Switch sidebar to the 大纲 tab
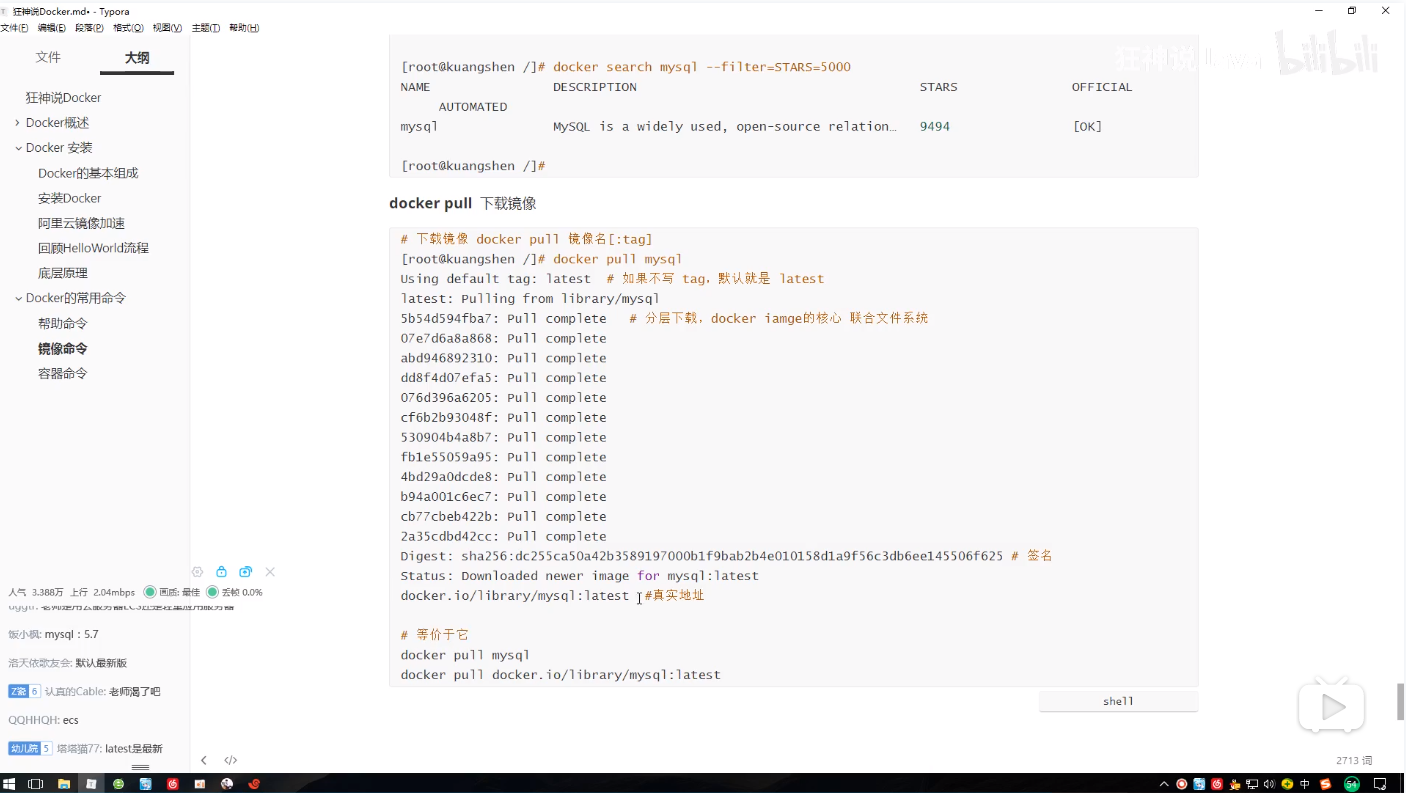This screenshot has height=793, width=1406. [137, 58]
